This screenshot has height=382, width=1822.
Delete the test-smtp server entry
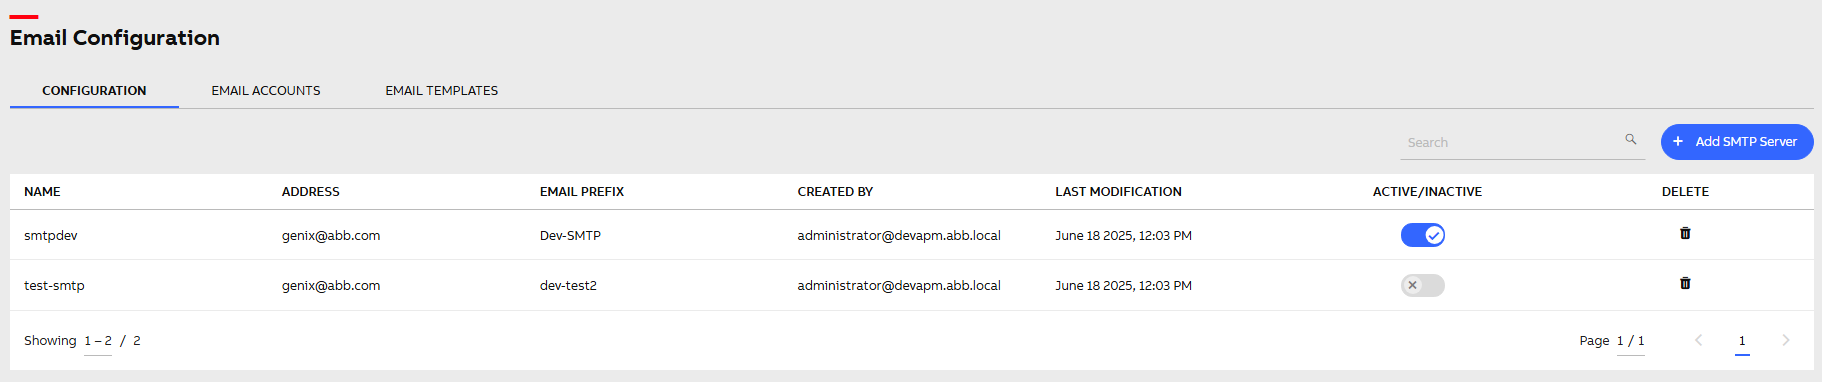click(1685, 283)
